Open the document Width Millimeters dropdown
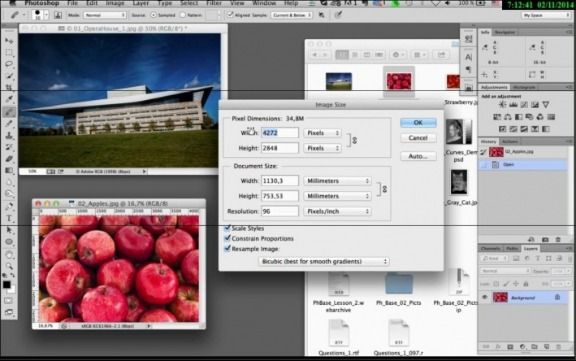This screenshot has width=576, height=361. pyautogui.click(x=337, y=181)
